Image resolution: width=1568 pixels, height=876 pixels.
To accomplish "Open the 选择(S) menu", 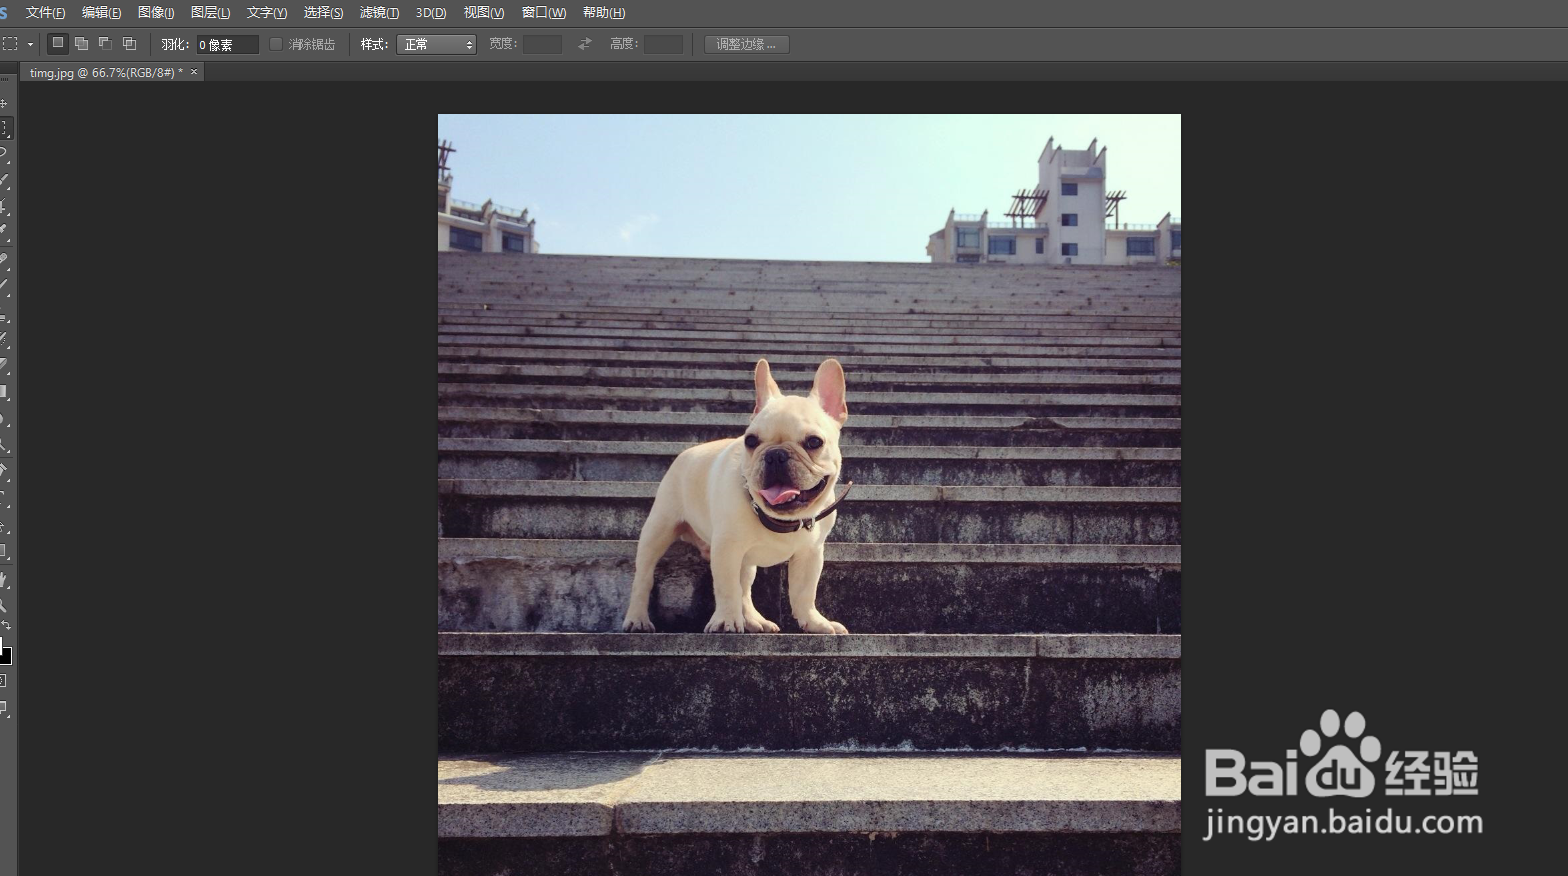I will [x=323, y=13].
